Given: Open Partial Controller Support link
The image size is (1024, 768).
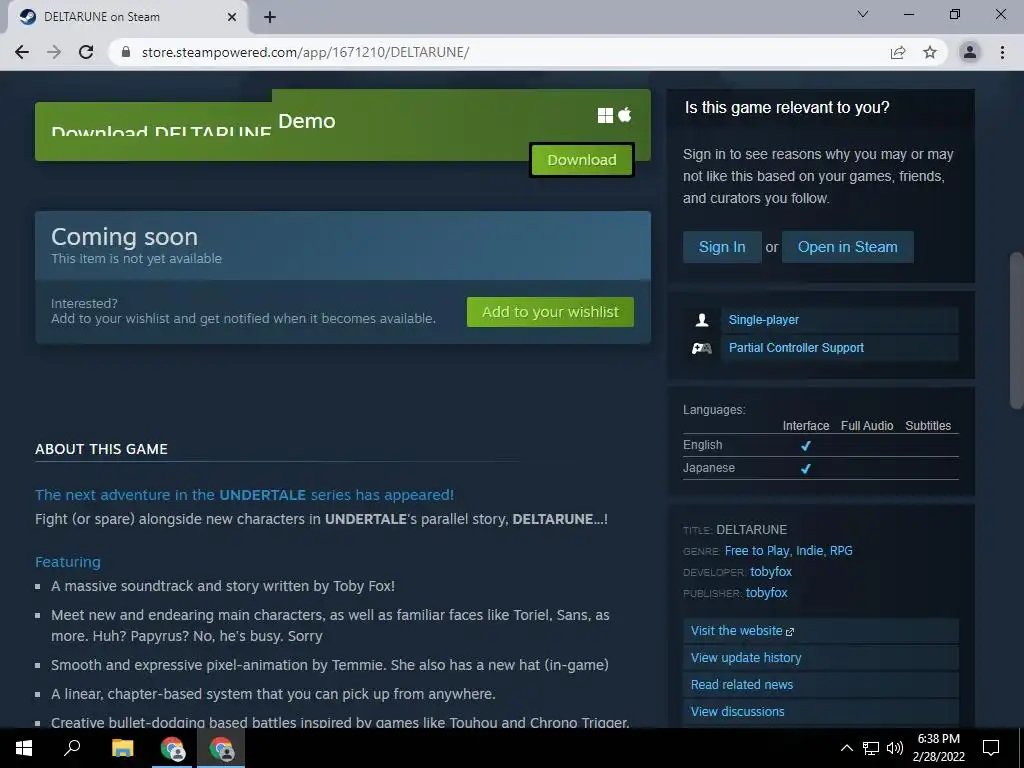Looking at the screenshot, I should coord(796,348).
